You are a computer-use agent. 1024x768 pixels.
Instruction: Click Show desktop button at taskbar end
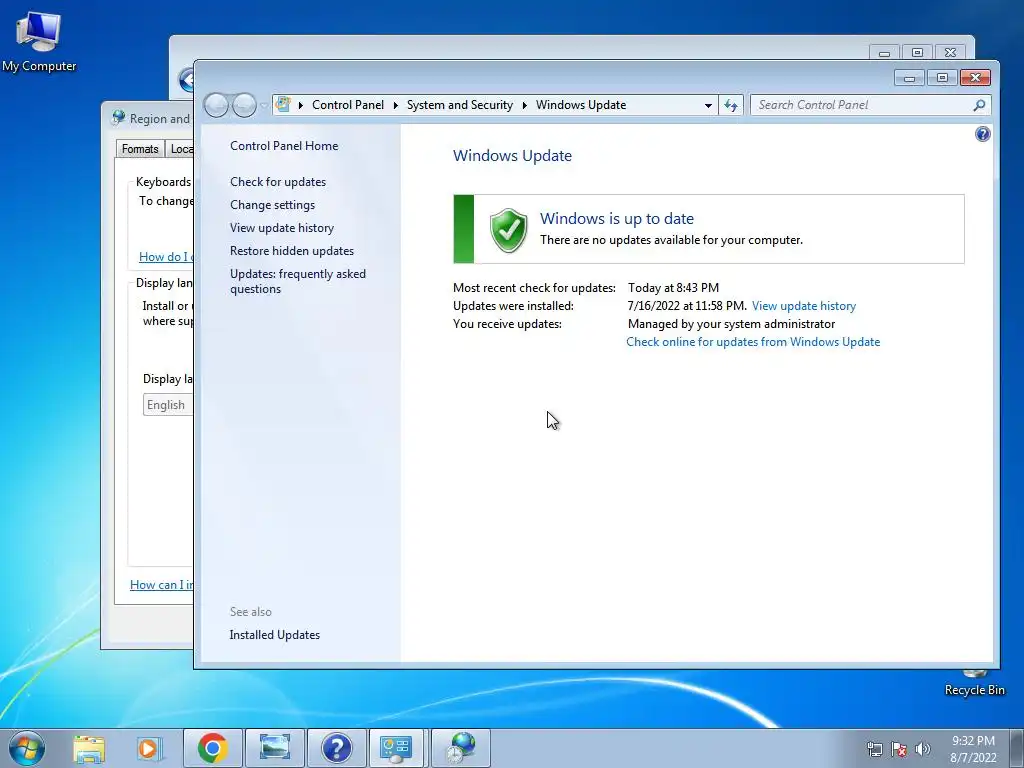[x=1016, y=748]
